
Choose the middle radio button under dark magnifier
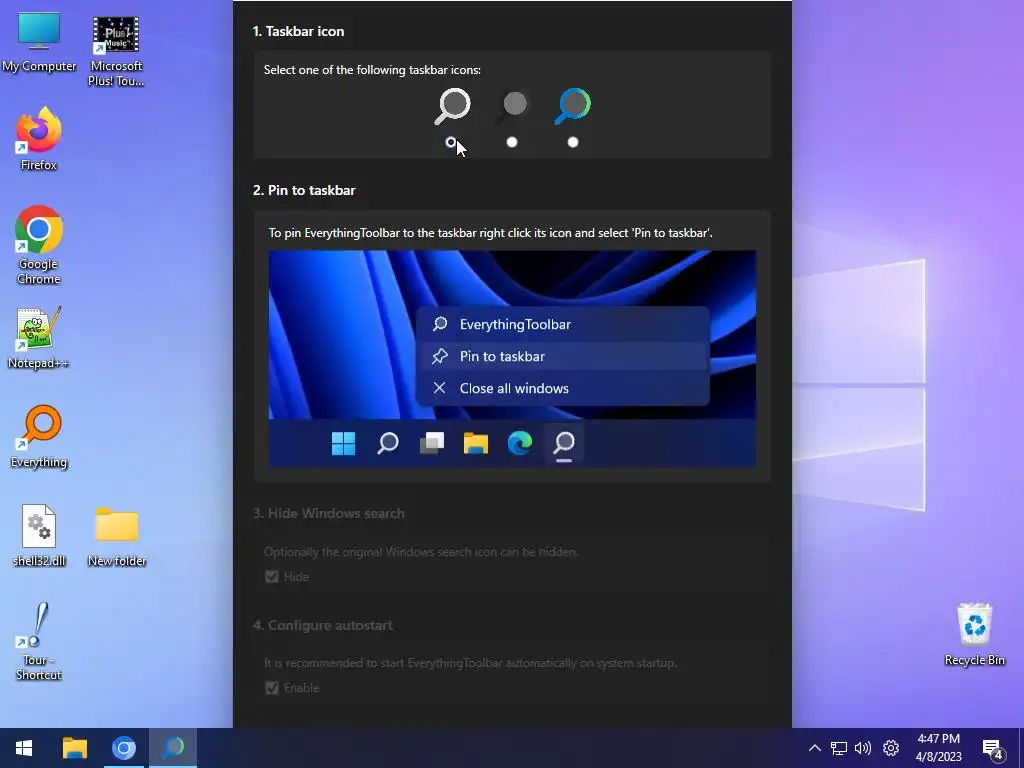point(512,142)
